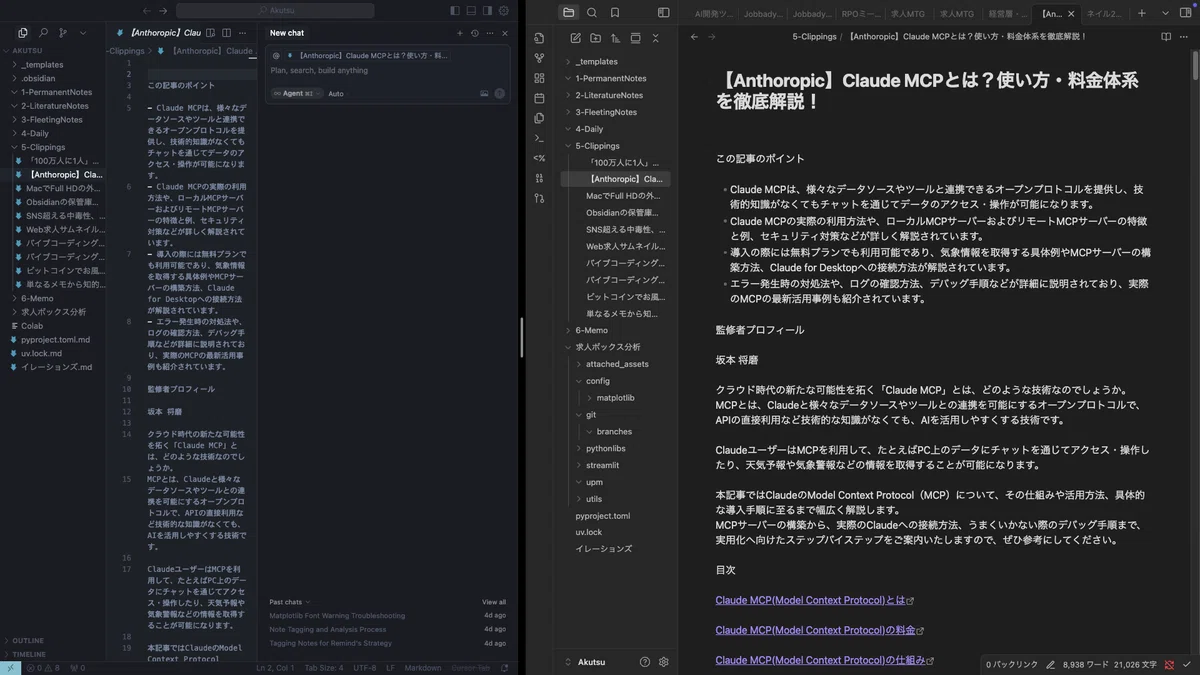The height and width of the screenshot is (675, 1200).
Task: Switch to AI開発ツ... tab in Obsidian
Action: (713, 13)
